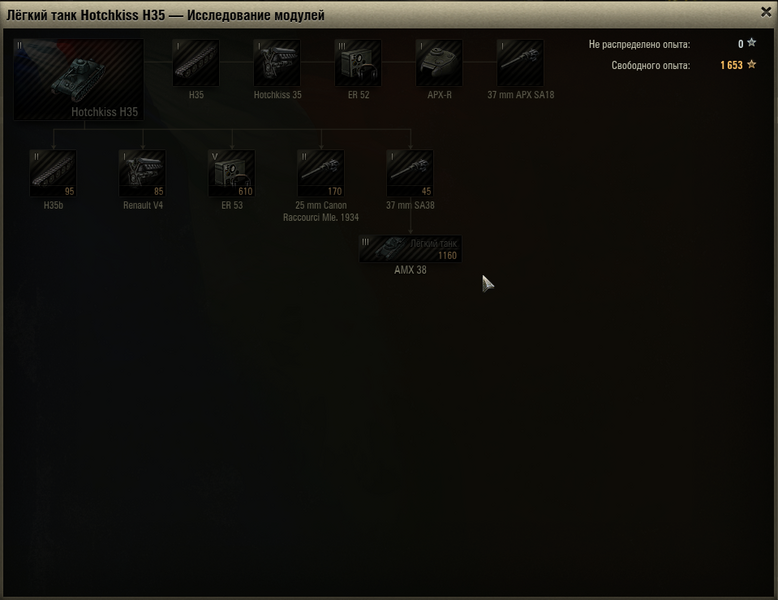
Task: Click the 'ER 52' radio name label
Action: [358, 95]
